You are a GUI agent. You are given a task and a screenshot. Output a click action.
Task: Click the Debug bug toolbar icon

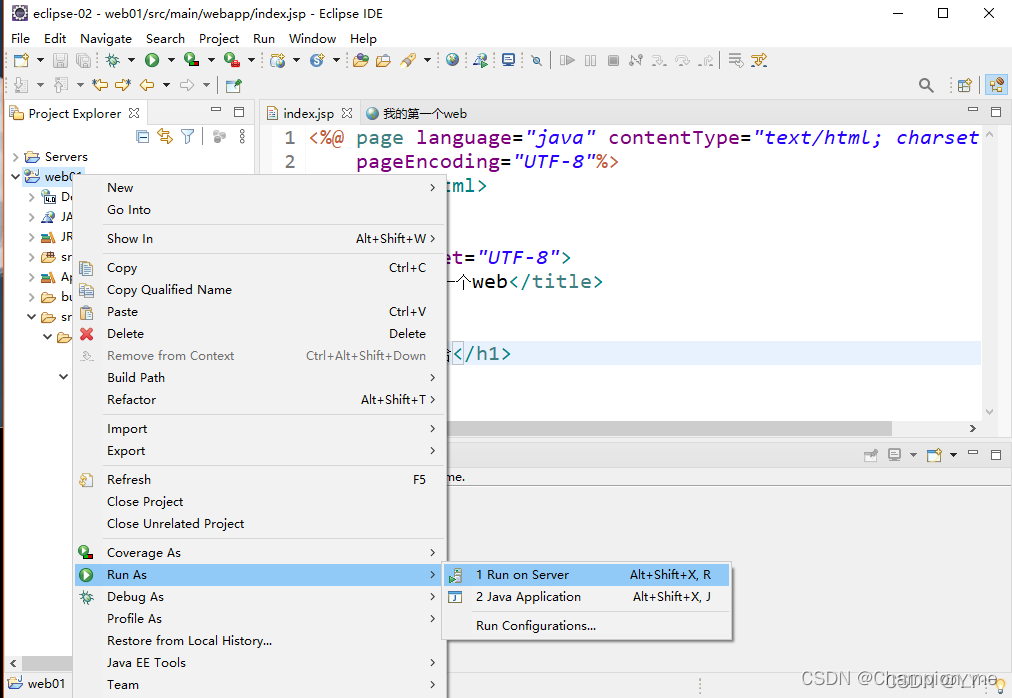coord(113,60)
